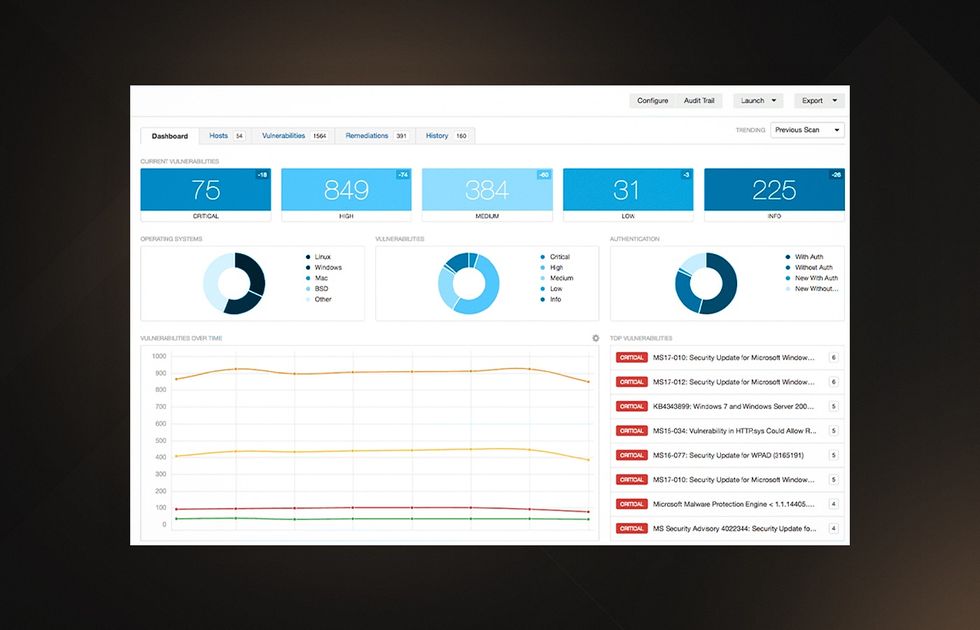The image size is (980, 630).
Task: Click count badge on MS Security Advisory row
Action: (833, 528)
